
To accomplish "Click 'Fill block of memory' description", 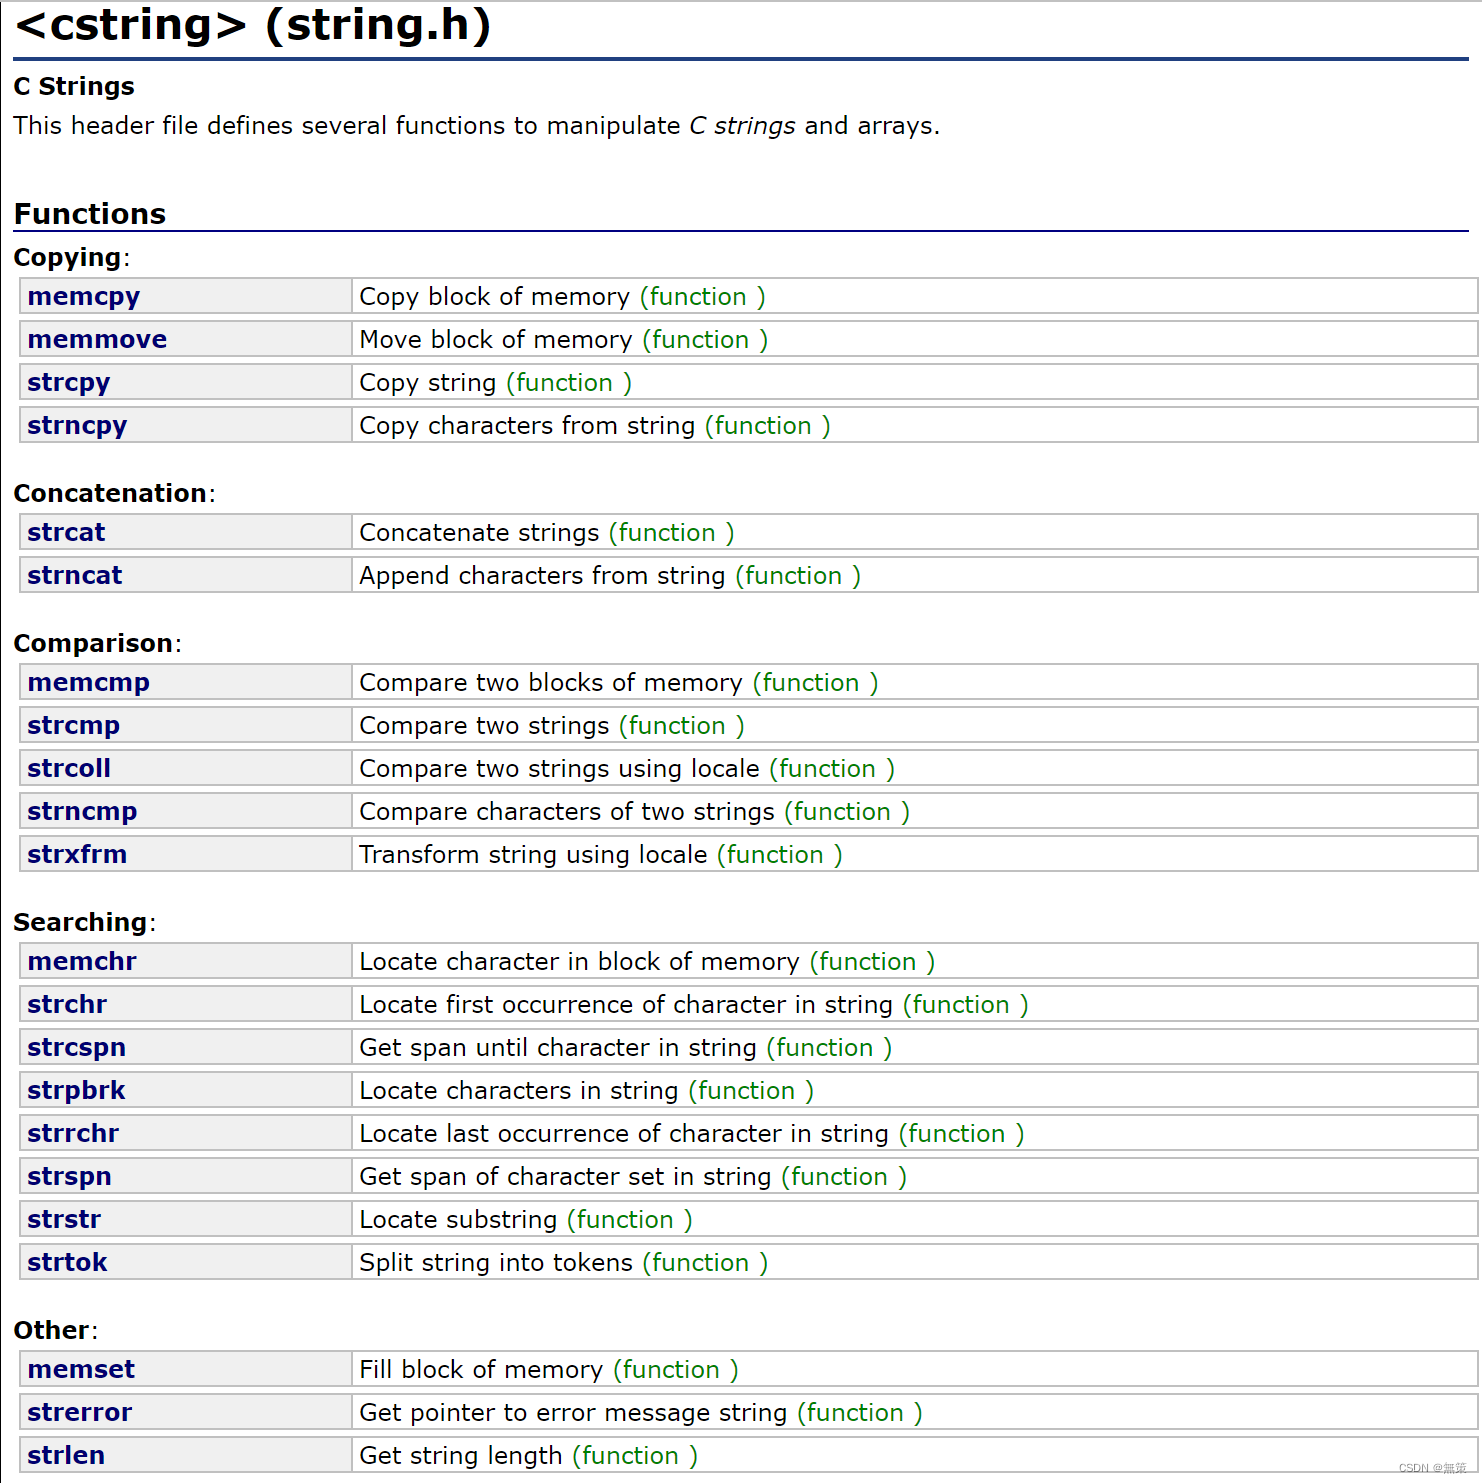I will point(482,1370).
